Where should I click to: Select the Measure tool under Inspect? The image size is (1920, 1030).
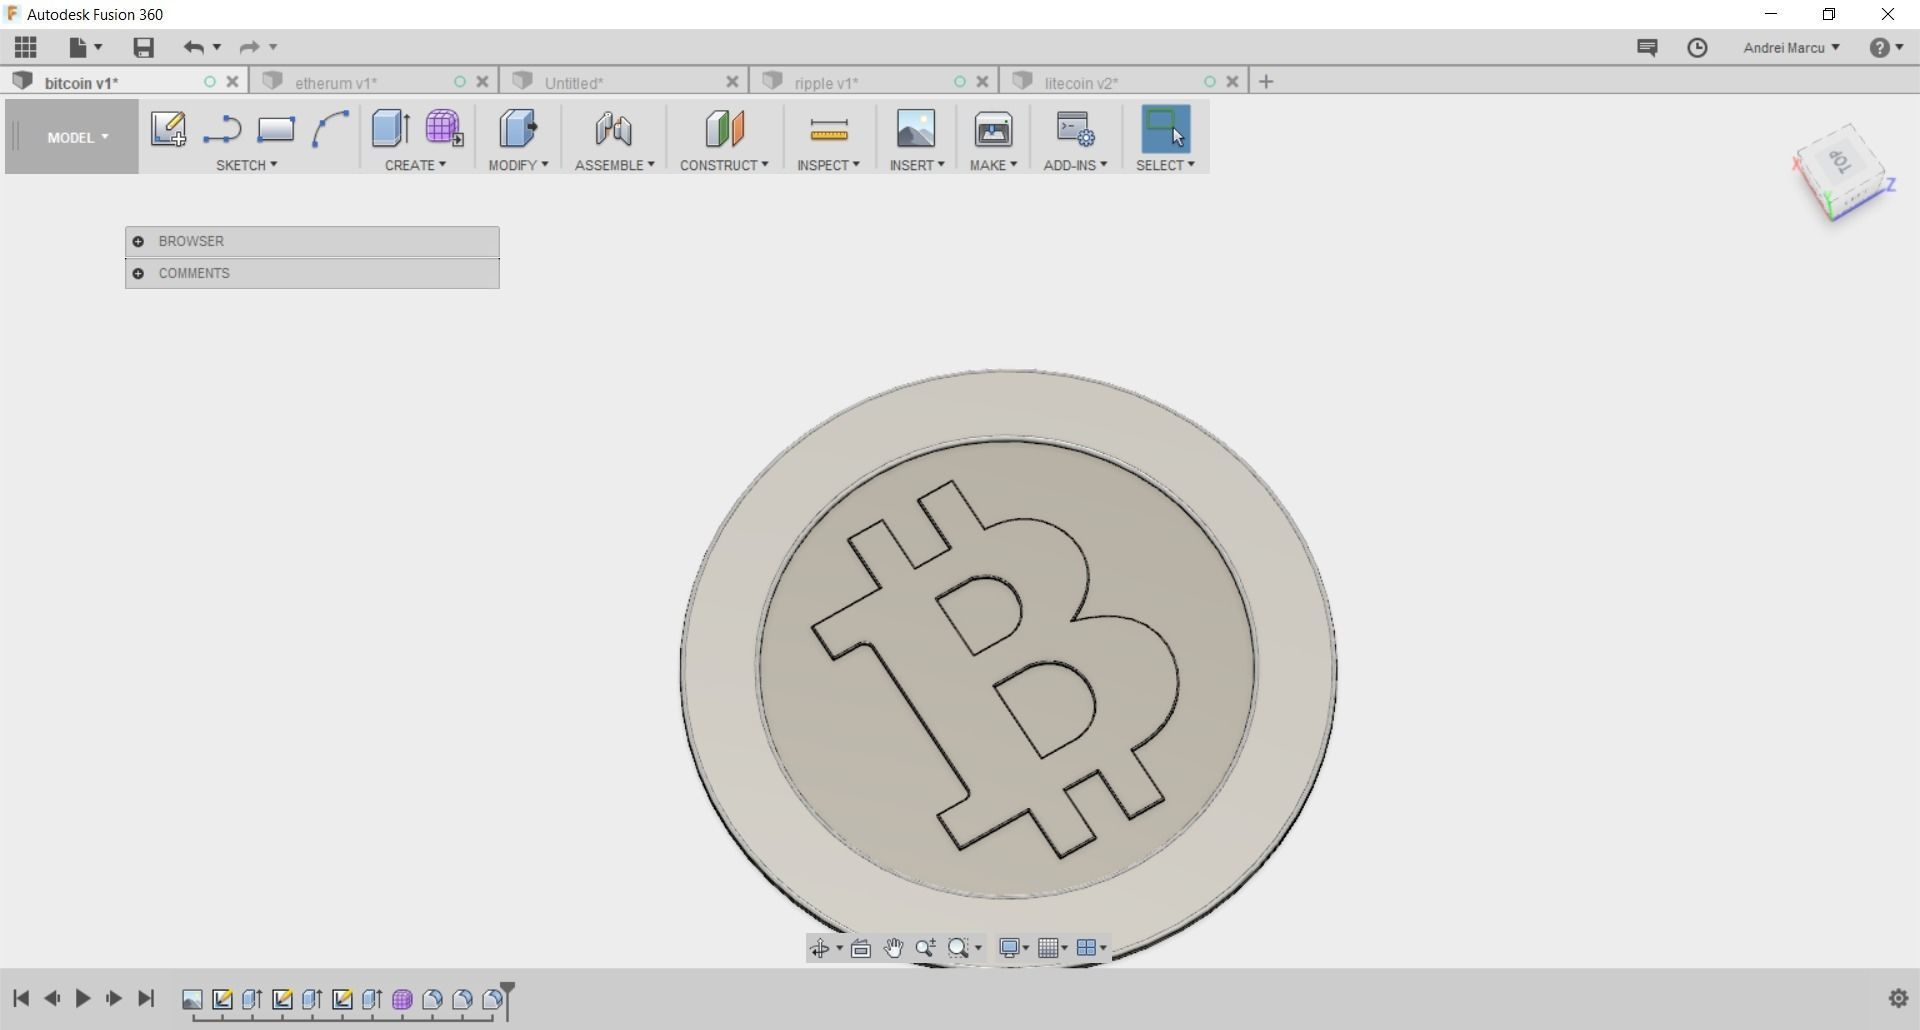tap(828, 129)
